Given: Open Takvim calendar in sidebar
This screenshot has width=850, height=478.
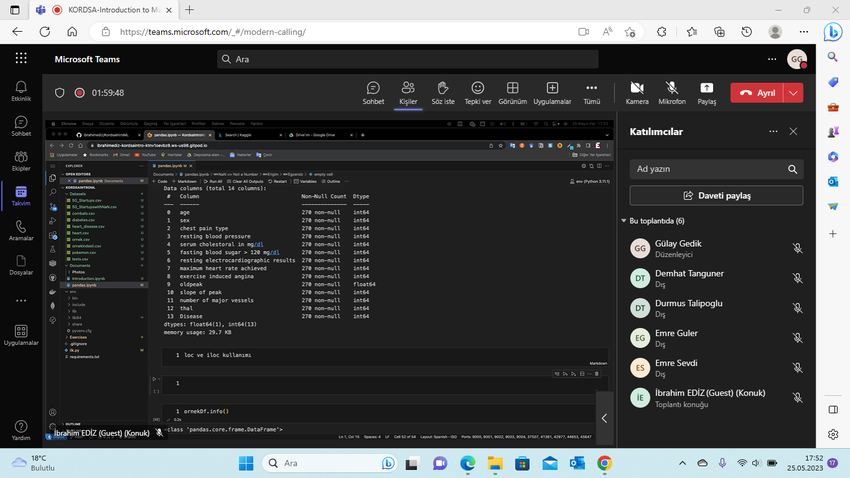Looking at the screenshot, I should click(x=21, y=196).
